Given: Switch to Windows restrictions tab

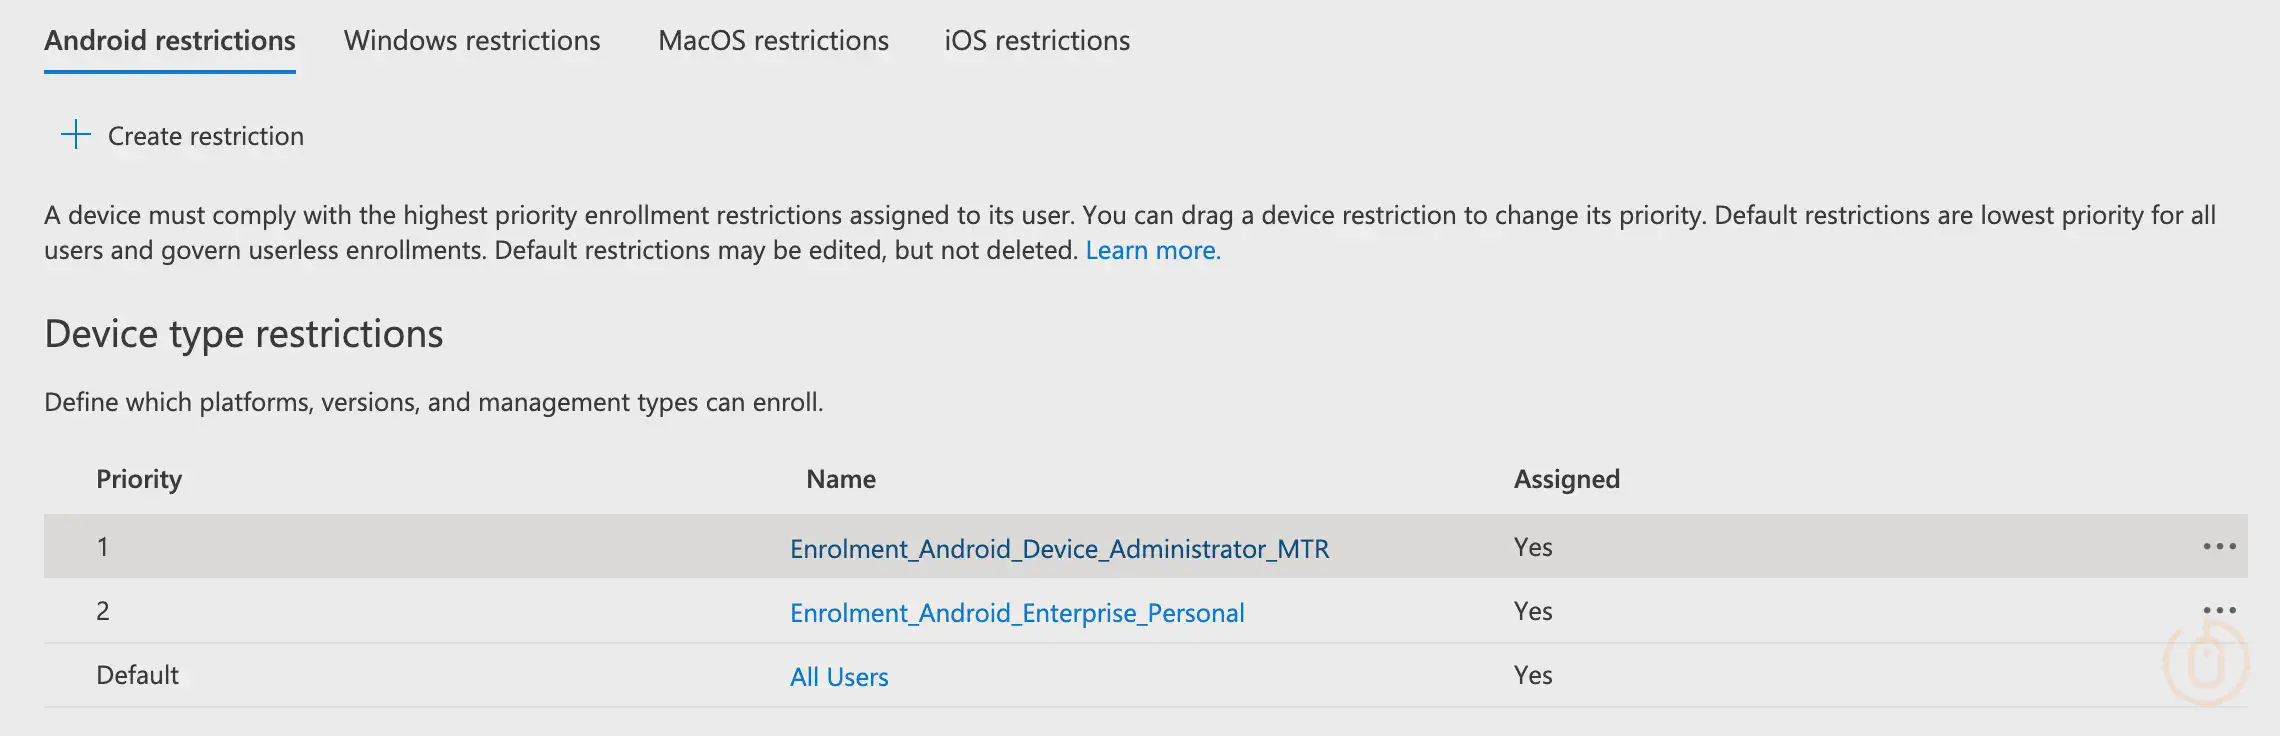Looking at the screenshot, I should pyautogui.click(x=472, y=41).
